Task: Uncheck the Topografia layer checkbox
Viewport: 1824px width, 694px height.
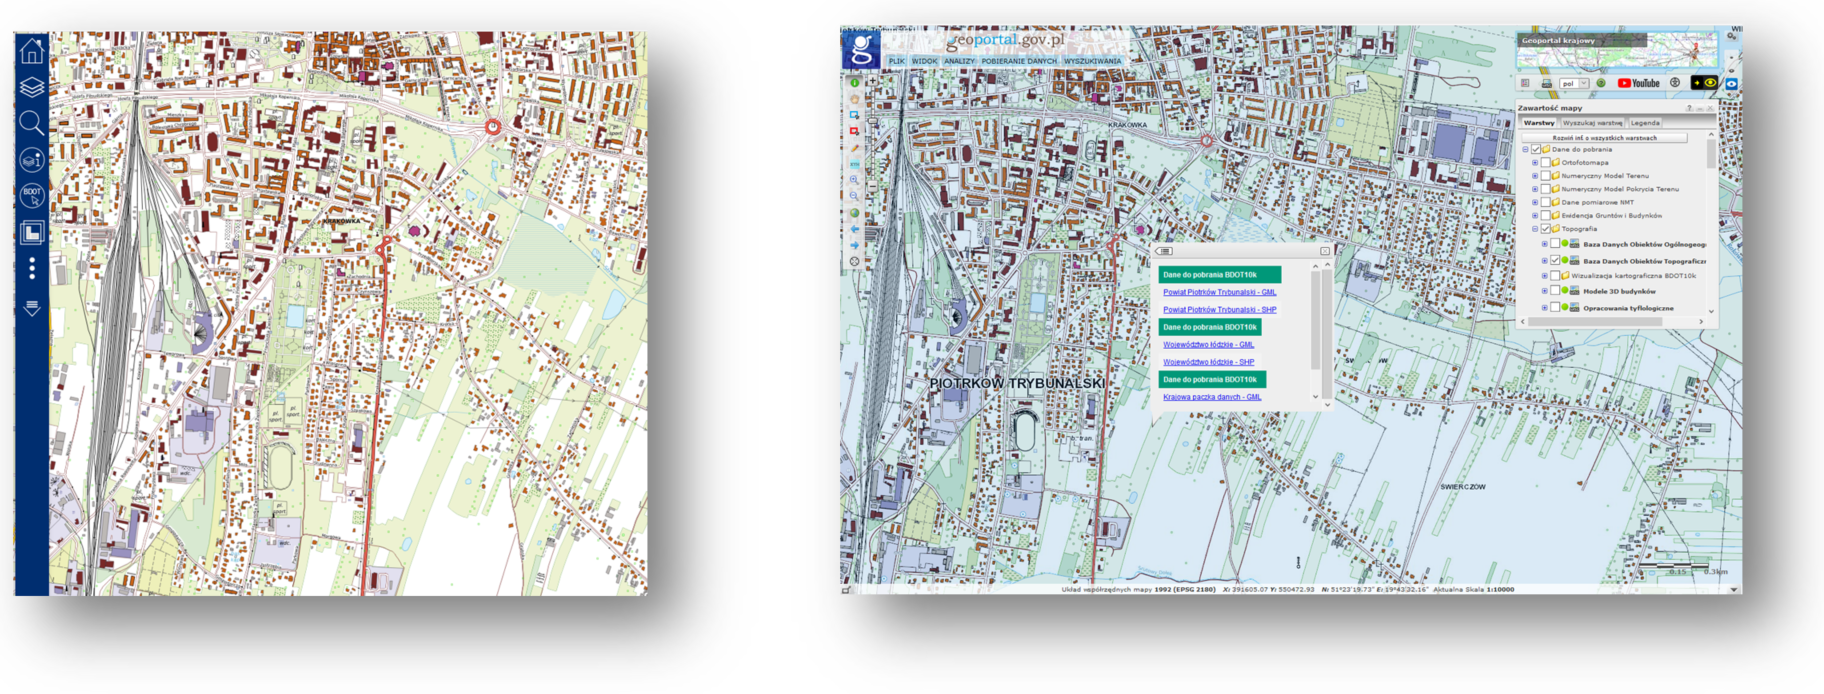Action: coord(1545,229)
